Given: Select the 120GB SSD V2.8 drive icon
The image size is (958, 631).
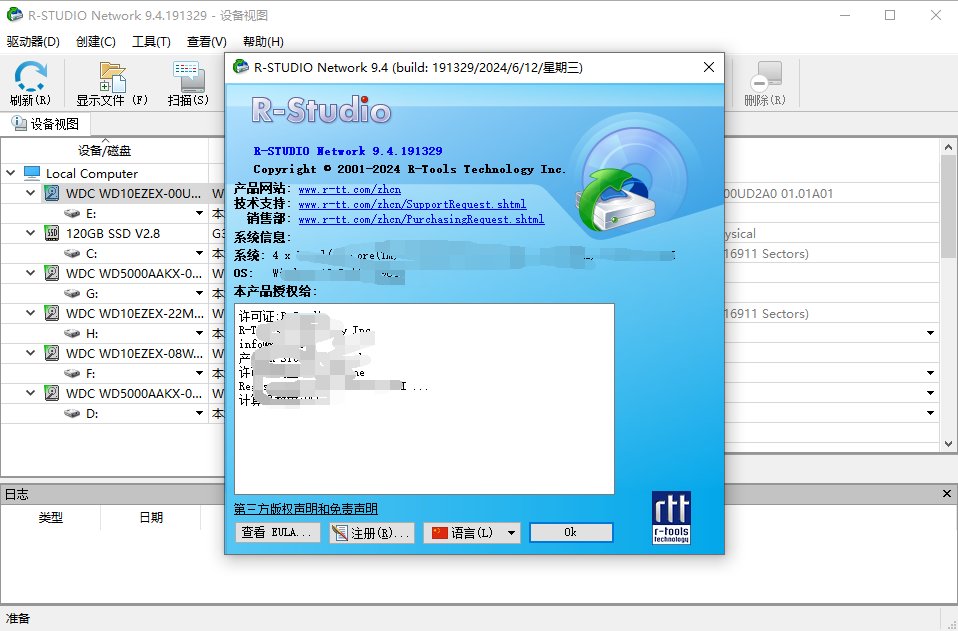Looking at the screenshot, I should (x=53, y=233).
